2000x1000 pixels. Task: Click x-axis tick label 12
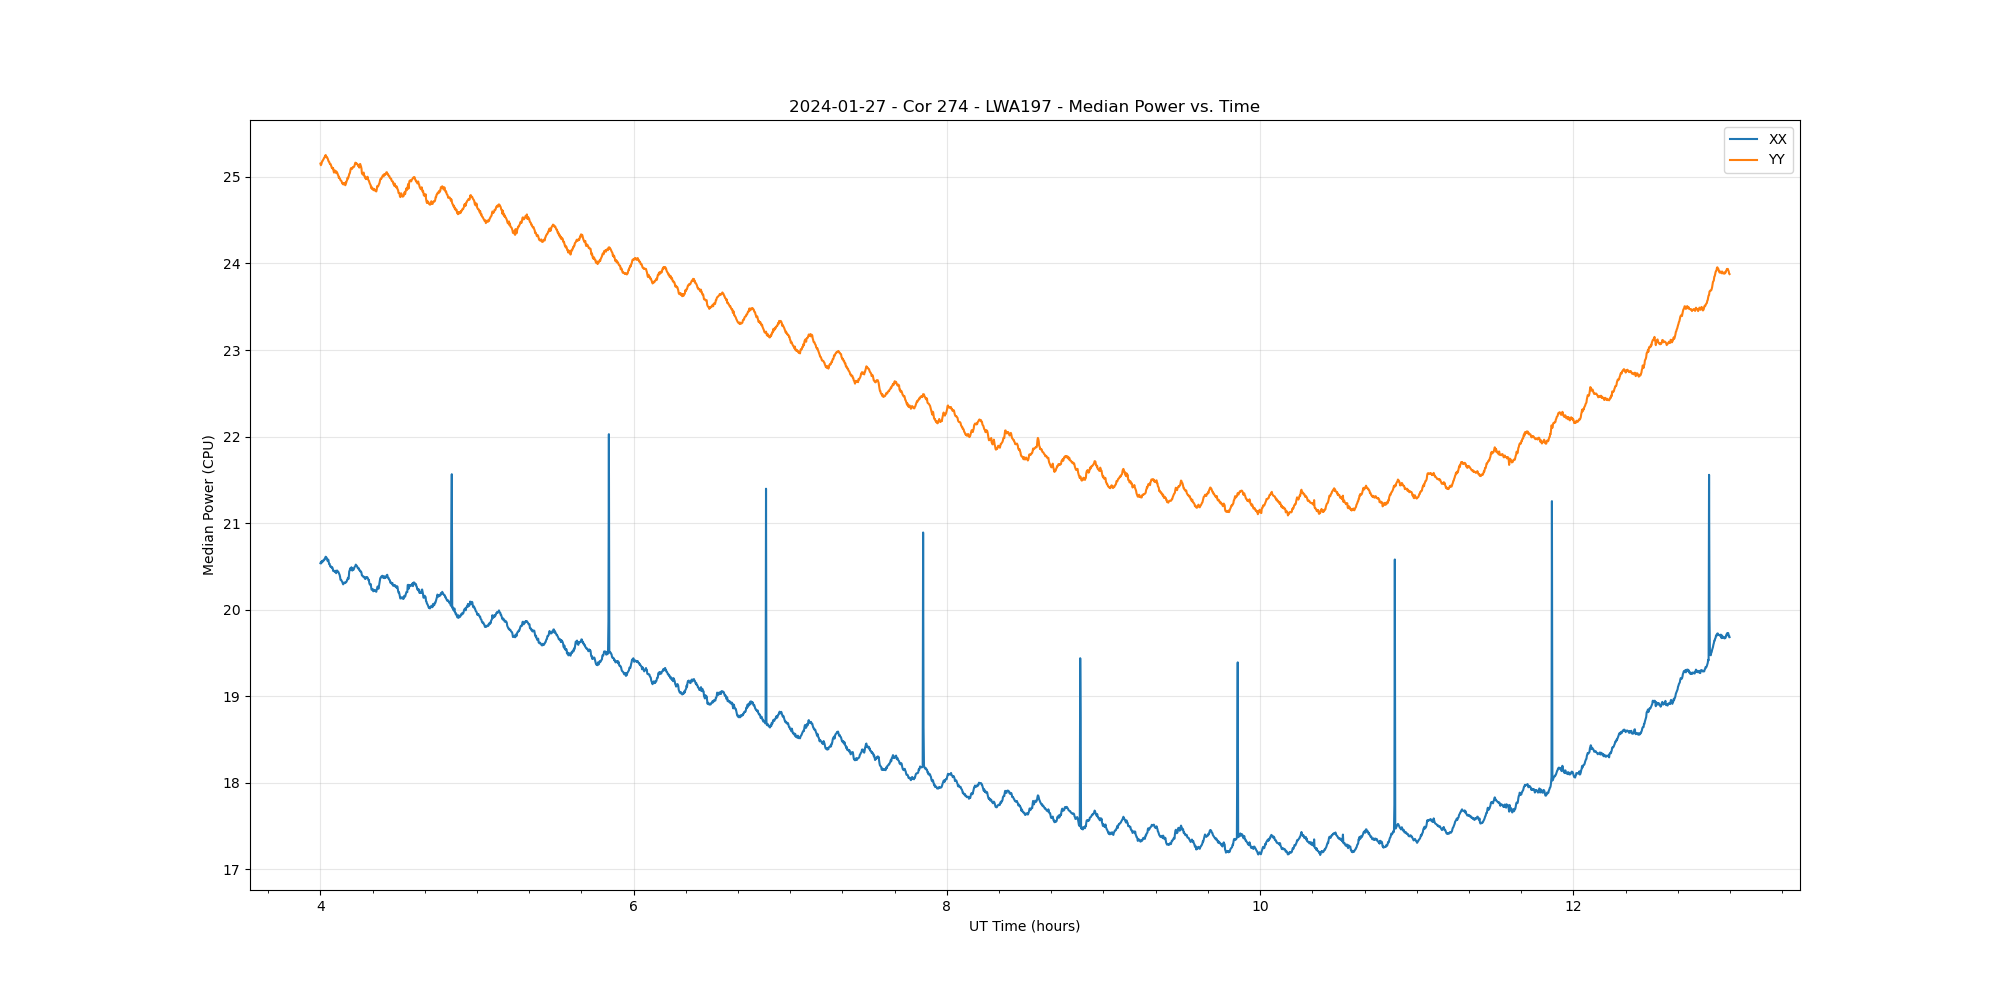click(x=1573, y=907)
